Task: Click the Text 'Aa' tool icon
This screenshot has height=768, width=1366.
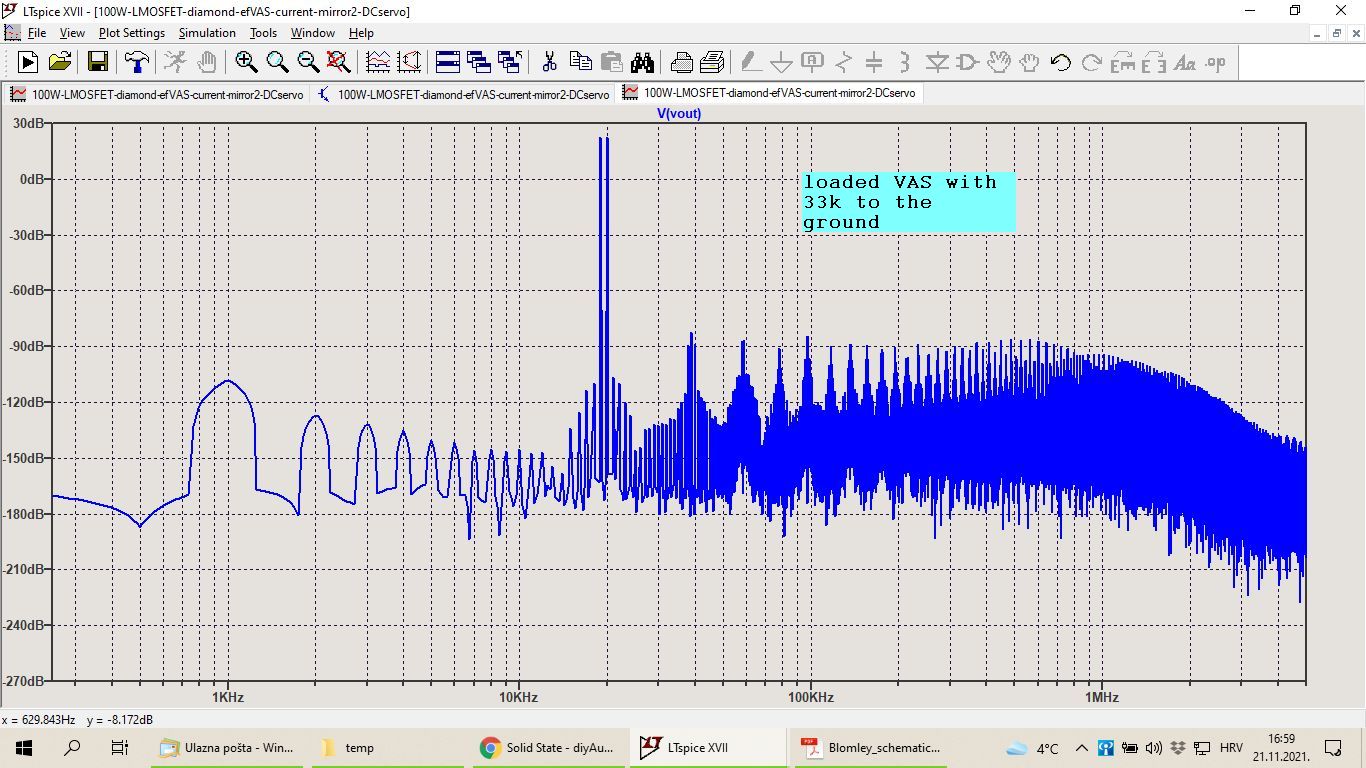Action: (1184, 62)
